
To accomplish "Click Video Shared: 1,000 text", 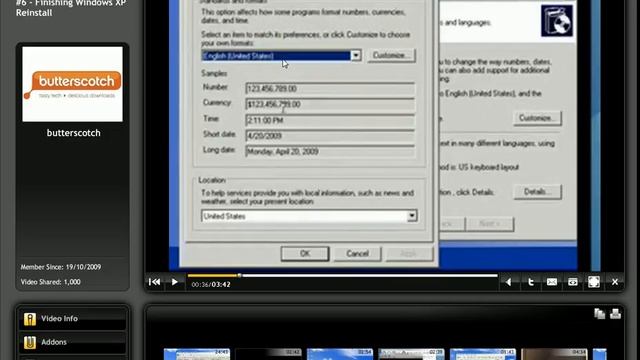I will click(x=51, y=282).
